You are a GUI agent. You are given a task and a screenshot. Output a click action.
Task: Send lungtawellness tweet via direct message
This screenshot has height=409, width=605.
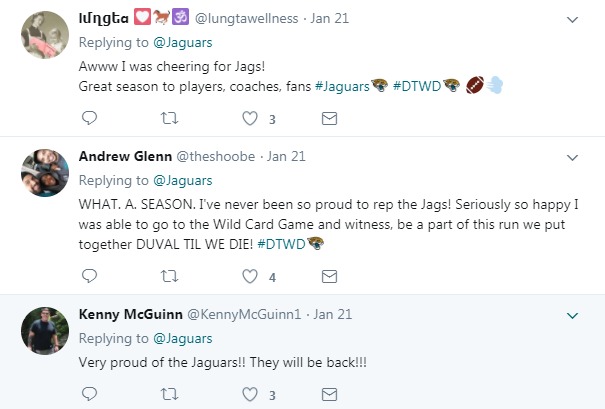[x=329, y=119]
